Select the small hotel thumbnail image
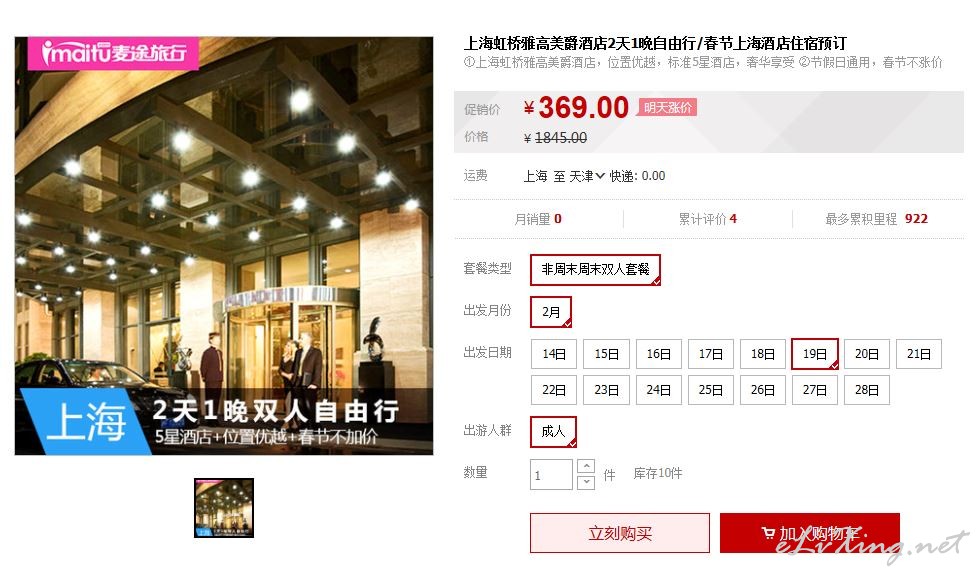Image resolution: width=980 pixels, height=578 pixels. pyautogui.click(x=224, y=507)
